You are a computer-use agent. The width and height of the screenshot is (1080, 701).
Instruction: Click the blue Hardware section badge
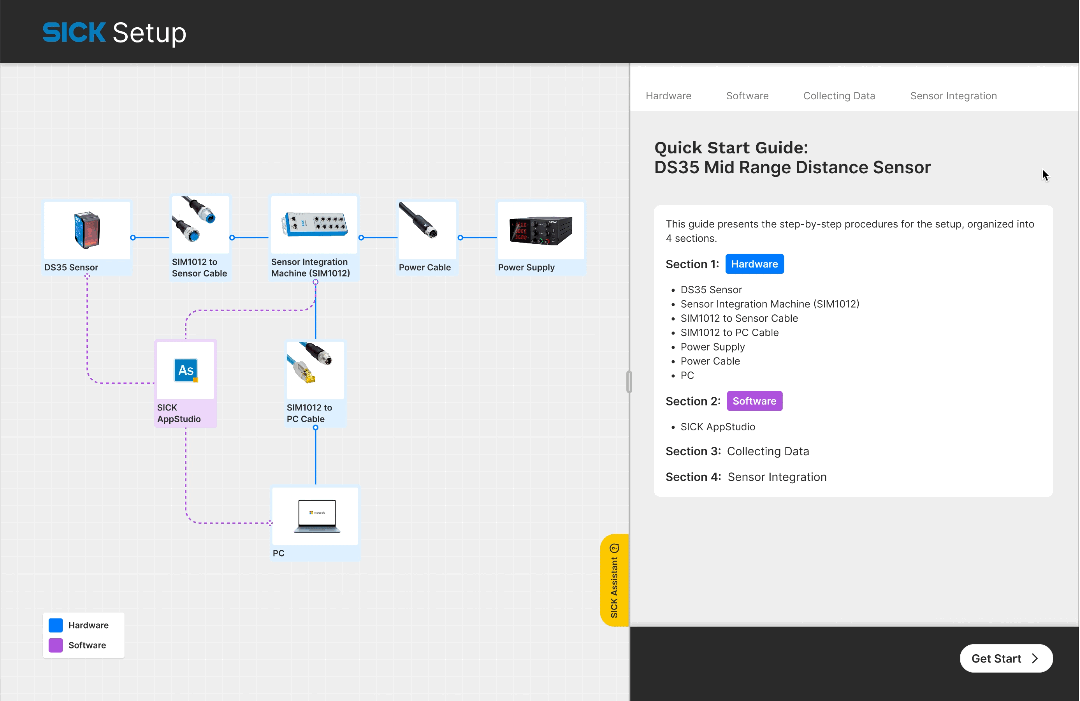point(754,264)
